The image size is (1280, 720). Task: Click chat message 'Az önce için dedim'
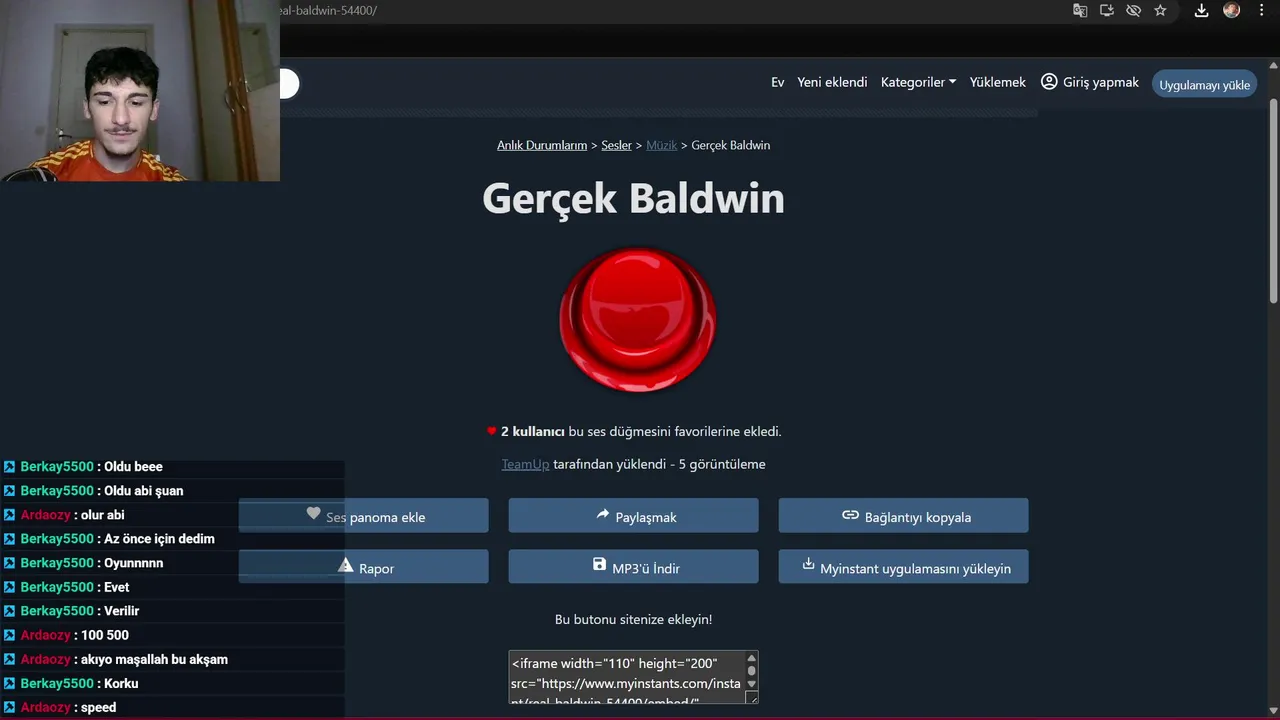pyautogui.click(x=160, y=539)
